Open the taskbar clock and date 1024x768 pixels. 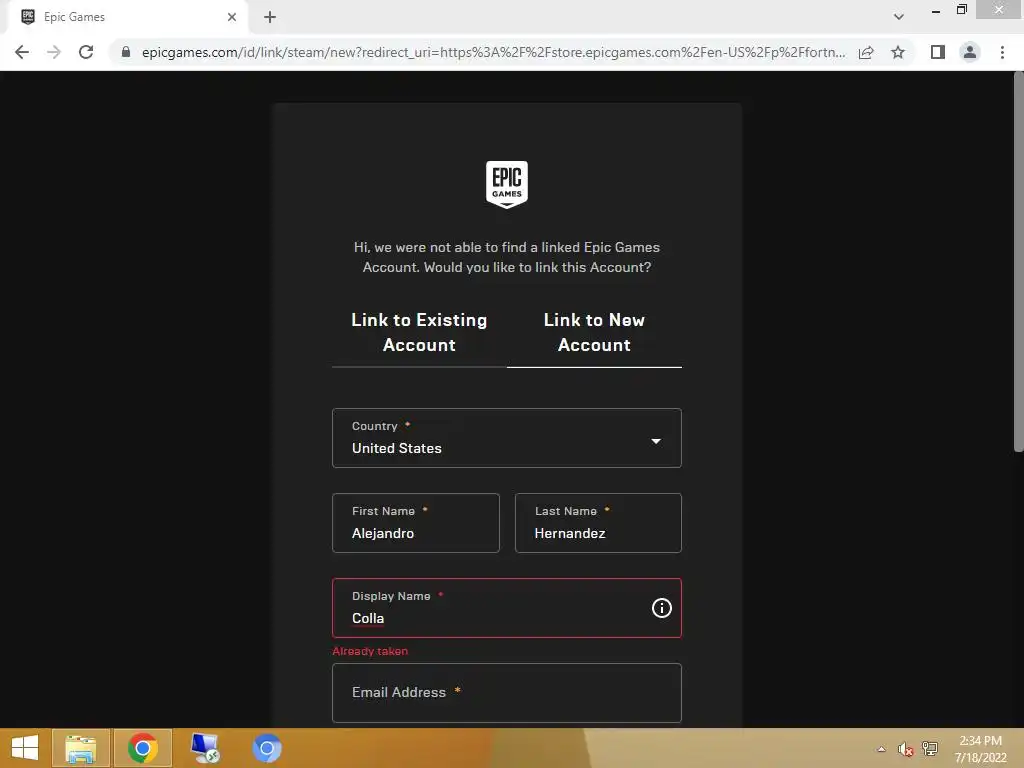pyautogui.click(x=980, y=749)
